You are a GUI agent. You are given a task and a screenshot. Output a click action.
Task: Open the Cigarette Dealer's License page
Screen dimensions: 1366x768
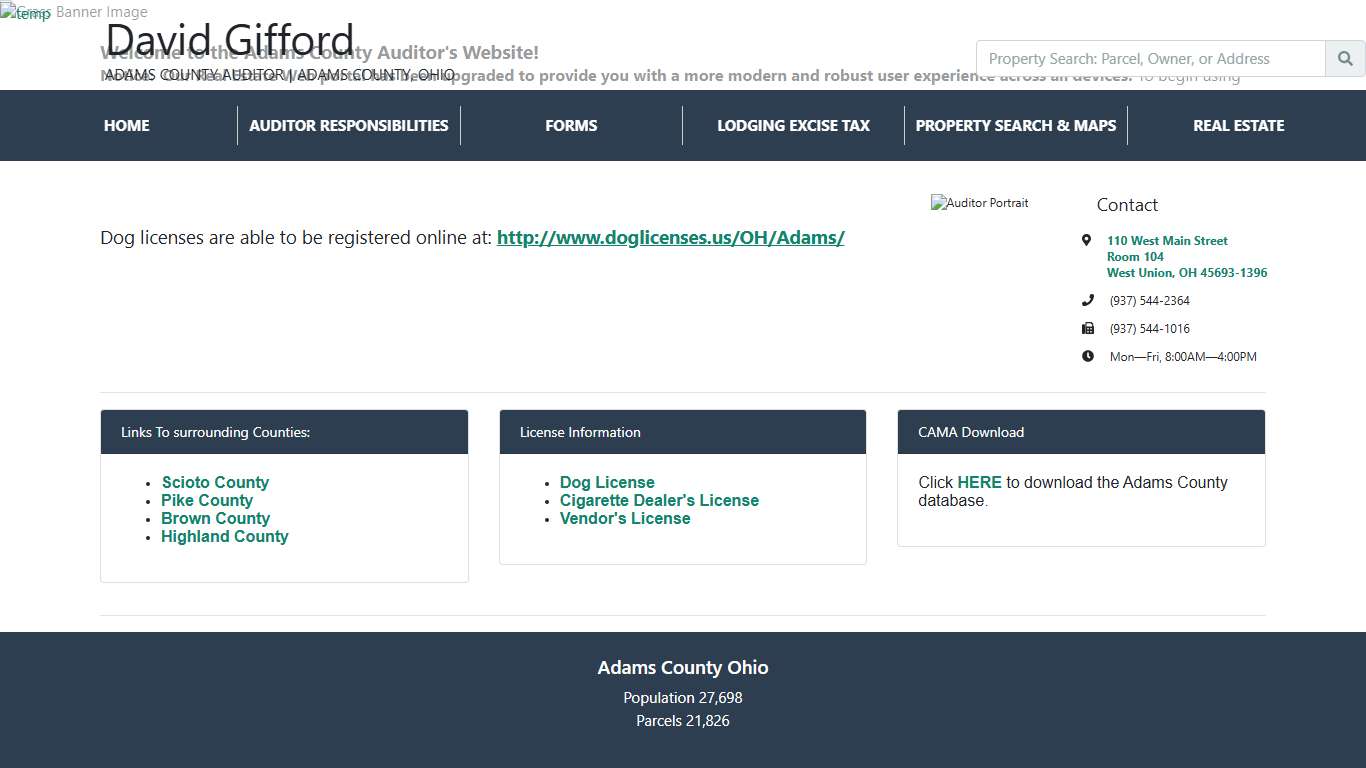[x=659, y=500]
